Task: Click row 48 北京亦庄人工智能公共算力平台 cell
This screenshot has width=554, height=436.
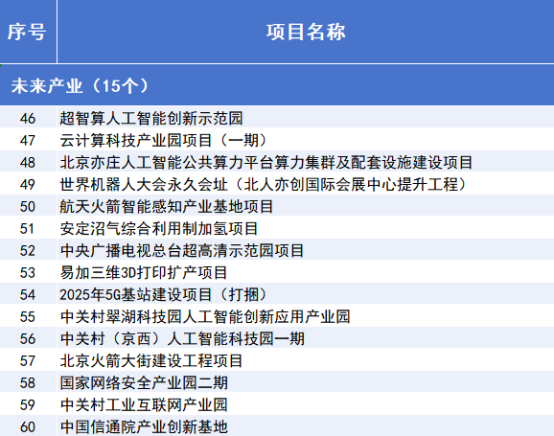Action: pos(306,162)
